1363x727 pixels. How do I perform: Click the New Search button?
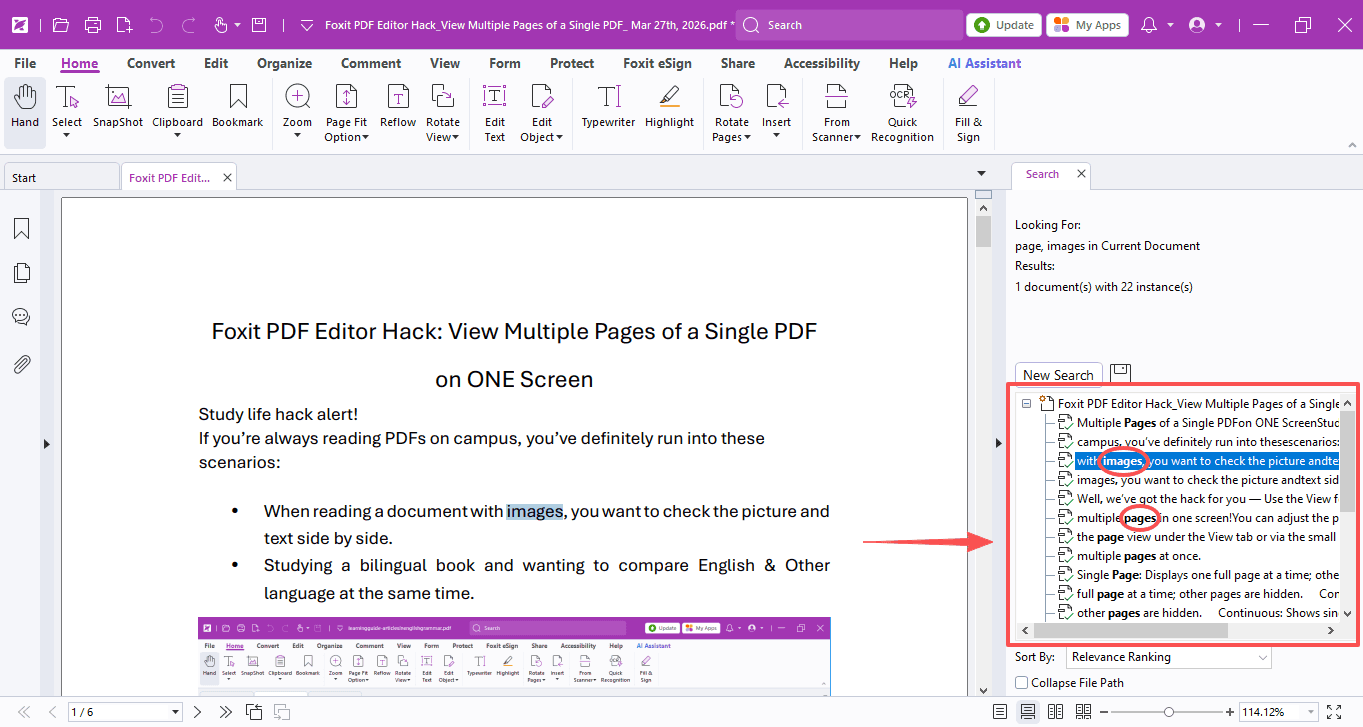pos(1058,375)
